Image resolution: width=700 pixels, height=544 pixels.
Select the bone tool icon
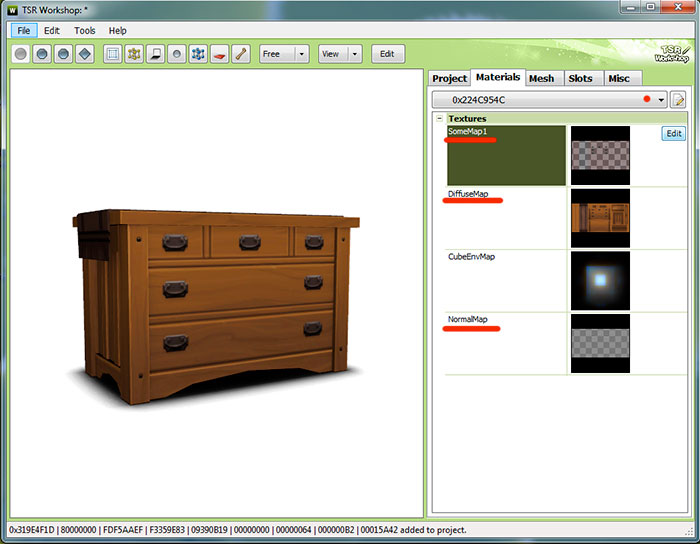[x=241, y=54]
